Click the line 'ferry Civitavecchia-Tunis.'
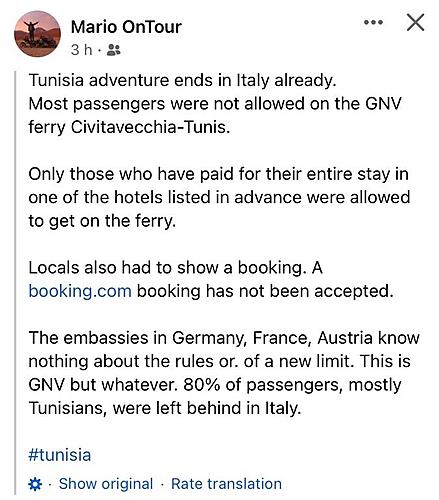This screenshot has height=500, width=439. (129, 127)
